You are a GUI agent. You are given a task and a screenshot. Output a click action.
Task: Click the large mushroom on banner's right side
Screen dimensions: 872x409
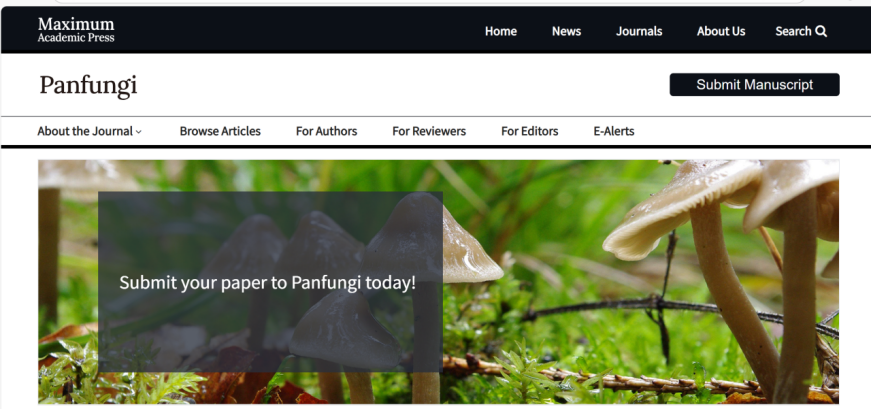point(700,230)
